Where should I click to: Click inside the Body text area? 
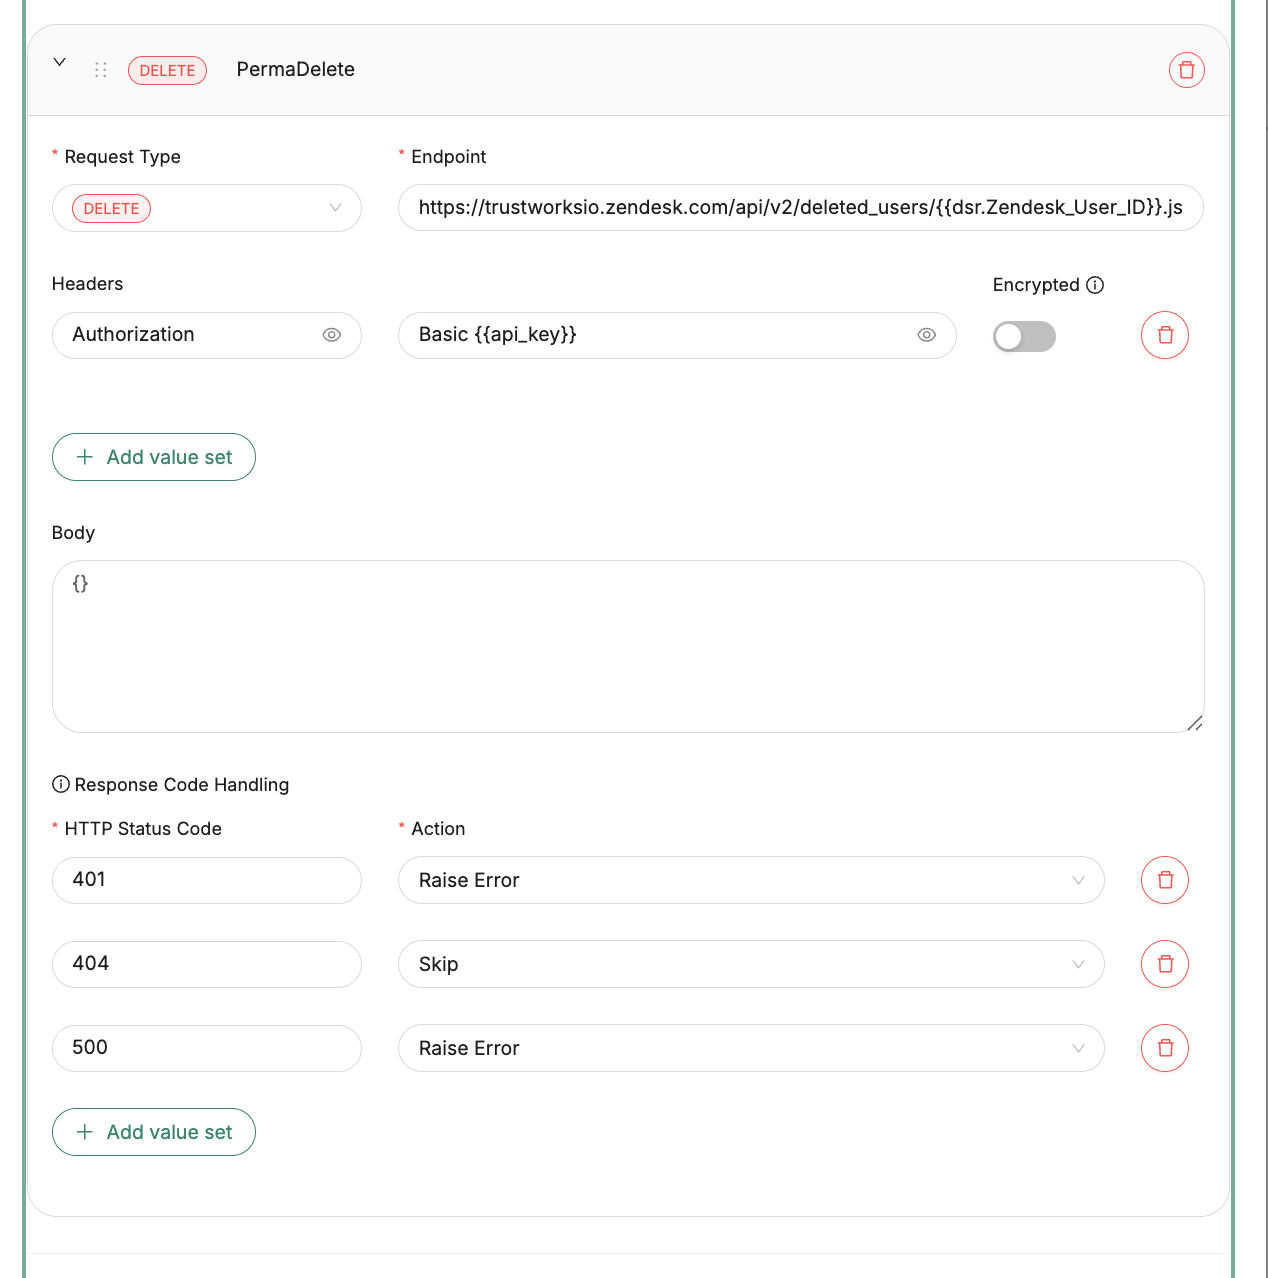628,646
